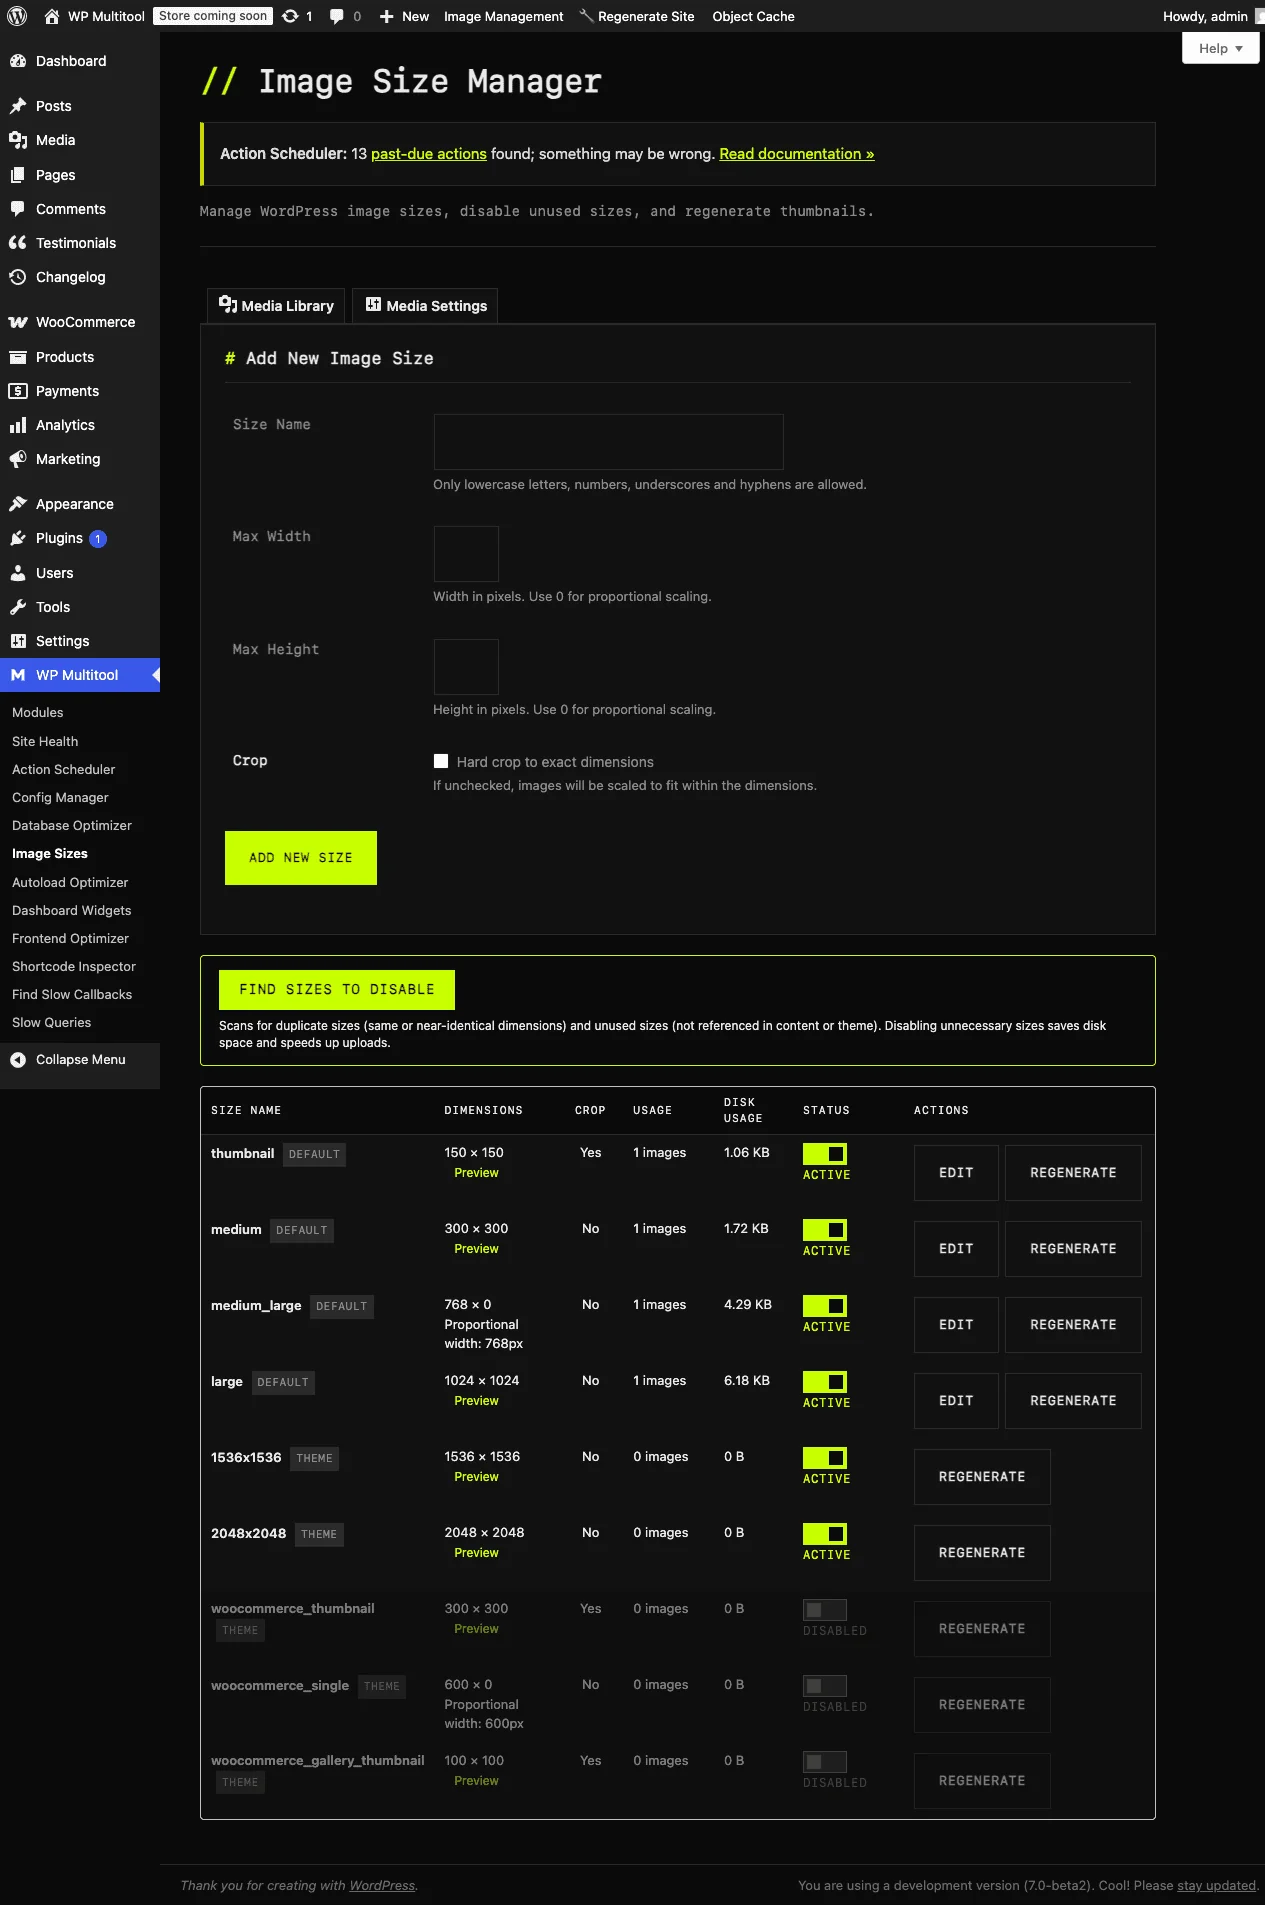Click REGENERATE for the 1536x1536 size
The height and width of the screenshot is (1905, 1265).
coord(982,1477)
